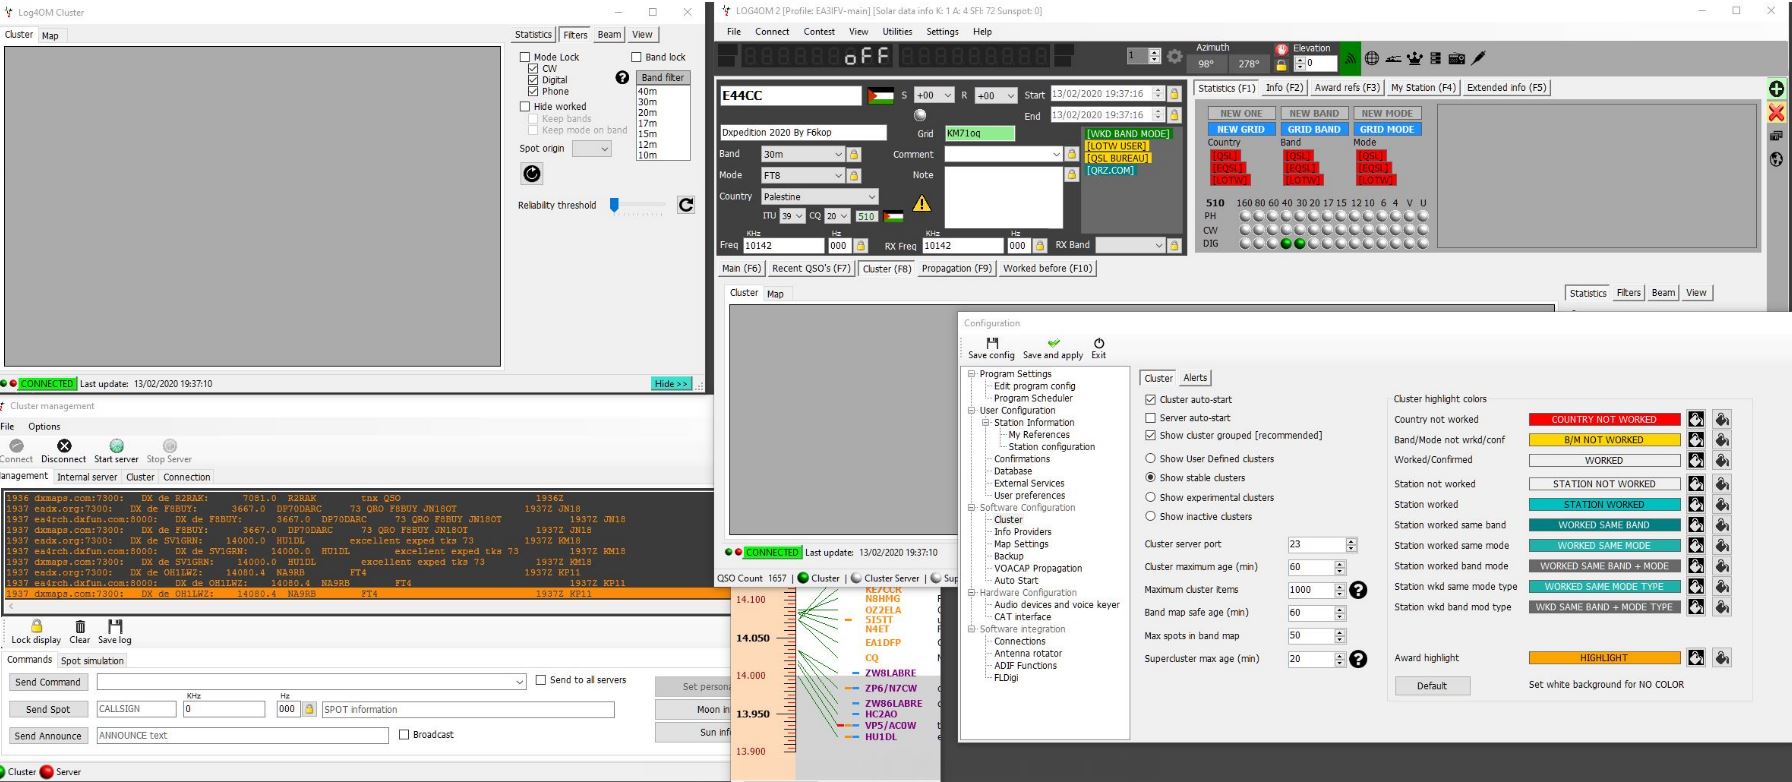
Task: Click the GRID BAND button
Action: click(1313, 129)
